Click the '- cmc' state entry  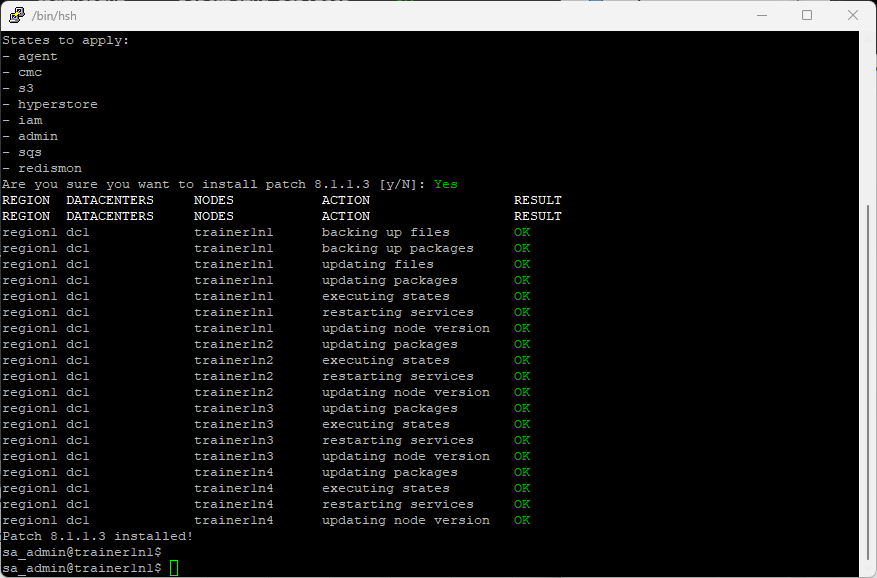[22, 72]
